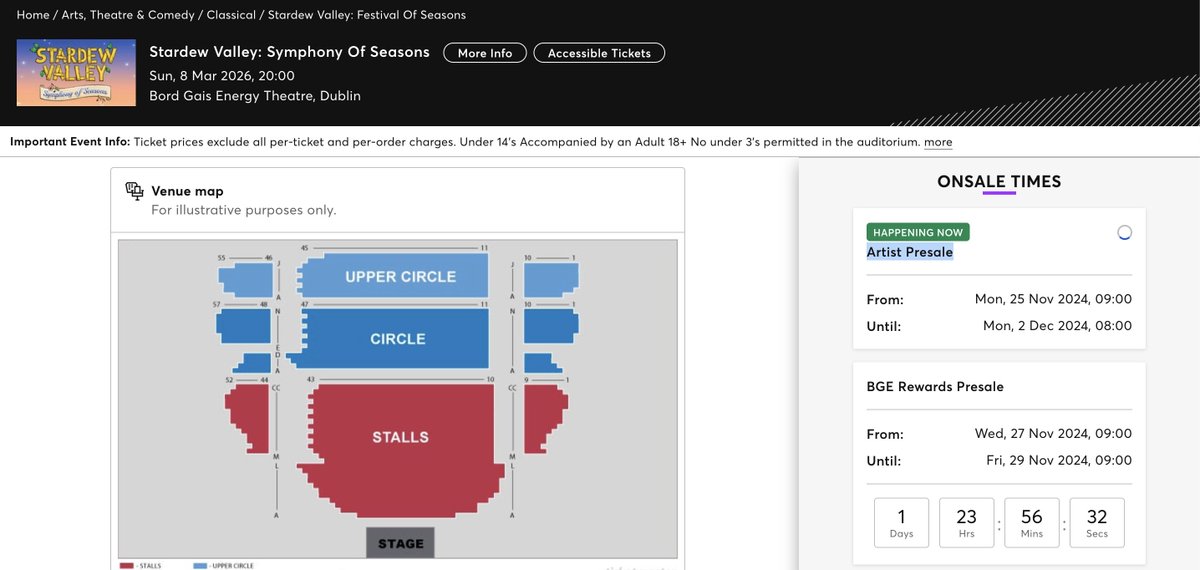Click the BGE Rewards Presale heading
The height and width of the screenshot is (570, 1200).
935,386
